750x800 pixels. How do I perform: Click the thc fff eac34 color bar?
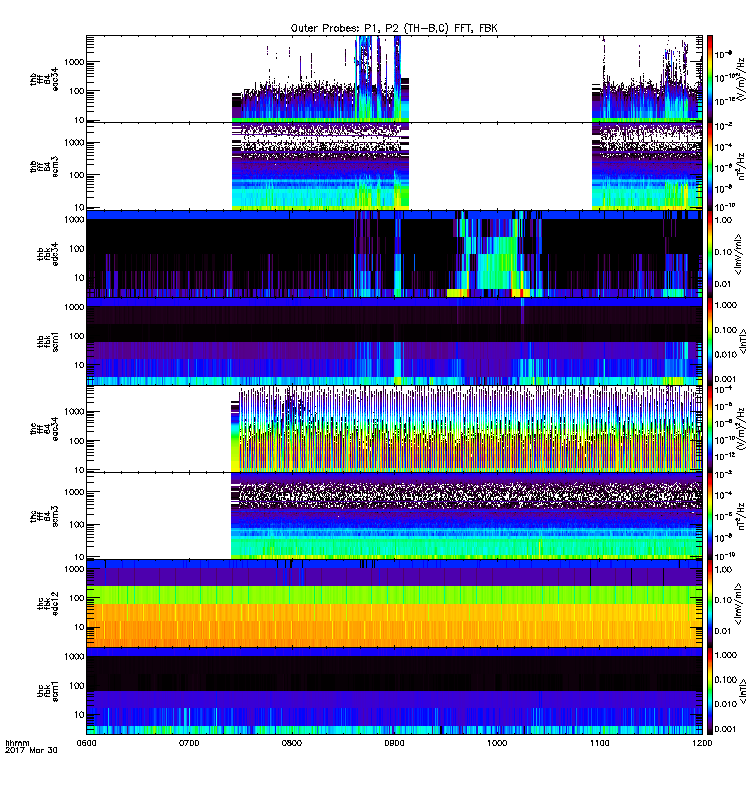tap(710, 429)
